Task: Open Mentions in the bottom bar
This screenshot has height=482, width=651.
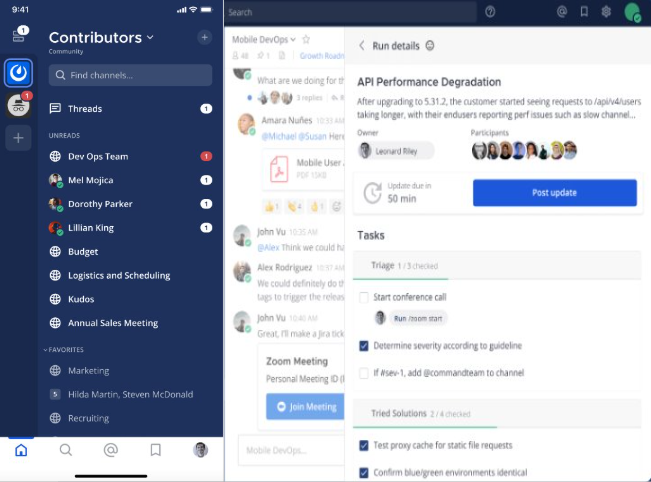Action: [x=111, y=450]
